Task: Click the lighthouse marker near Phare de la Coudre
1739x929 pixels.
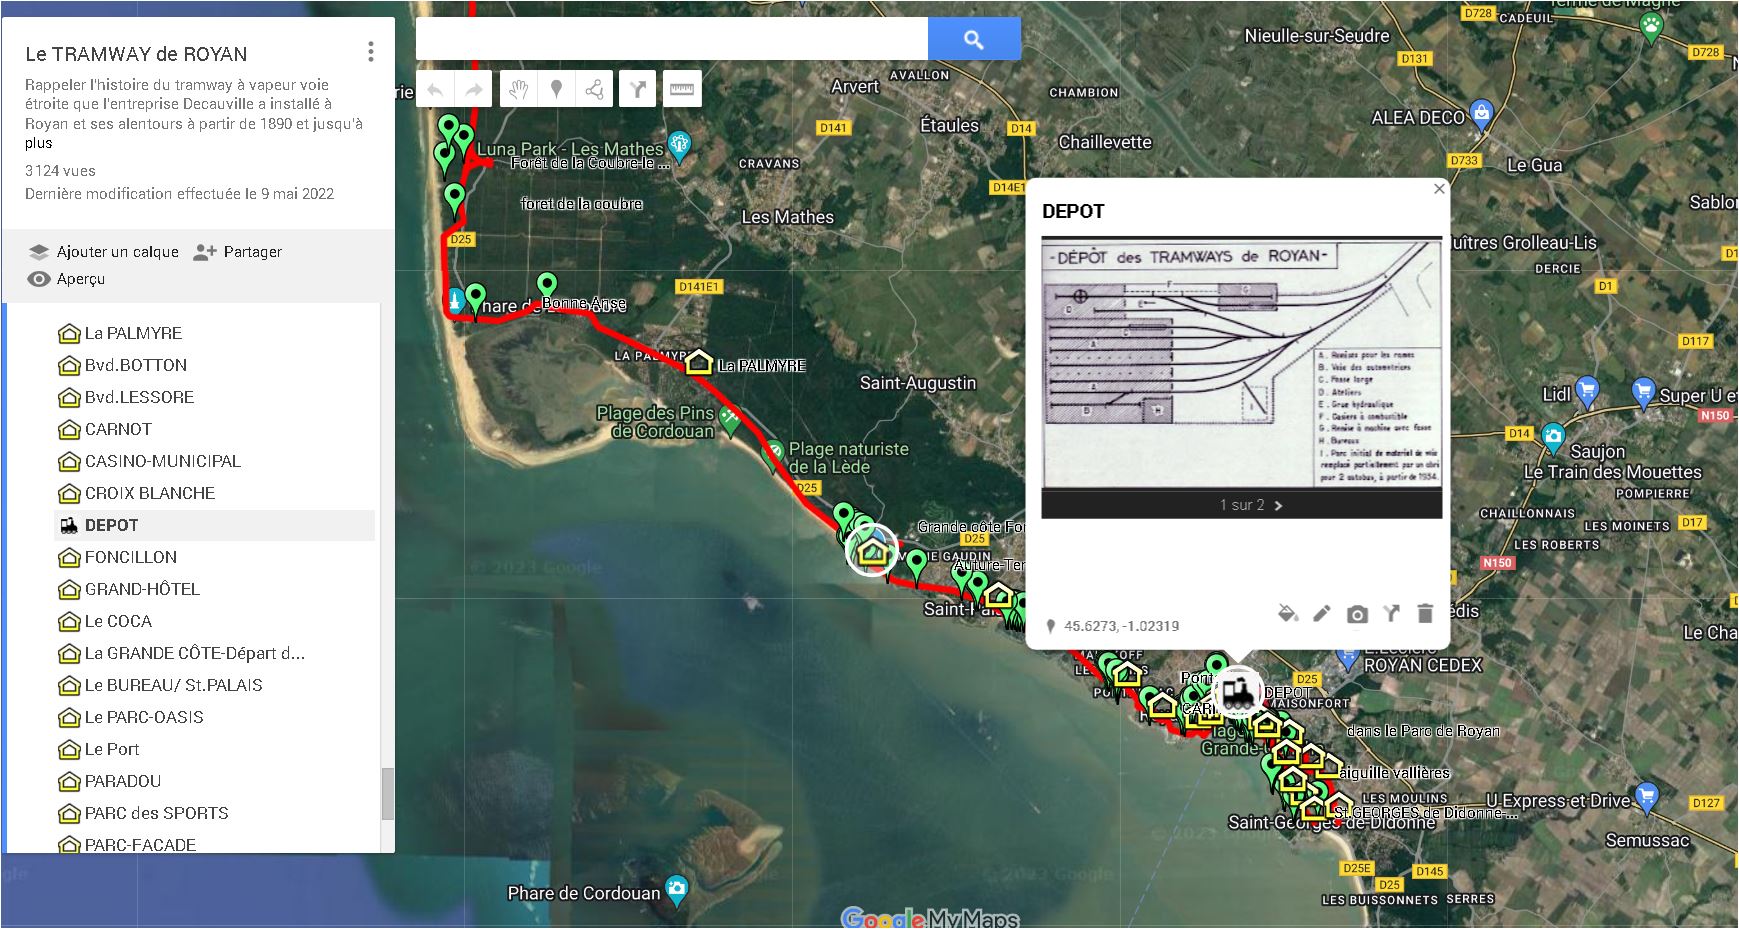Action: [455, 300]
